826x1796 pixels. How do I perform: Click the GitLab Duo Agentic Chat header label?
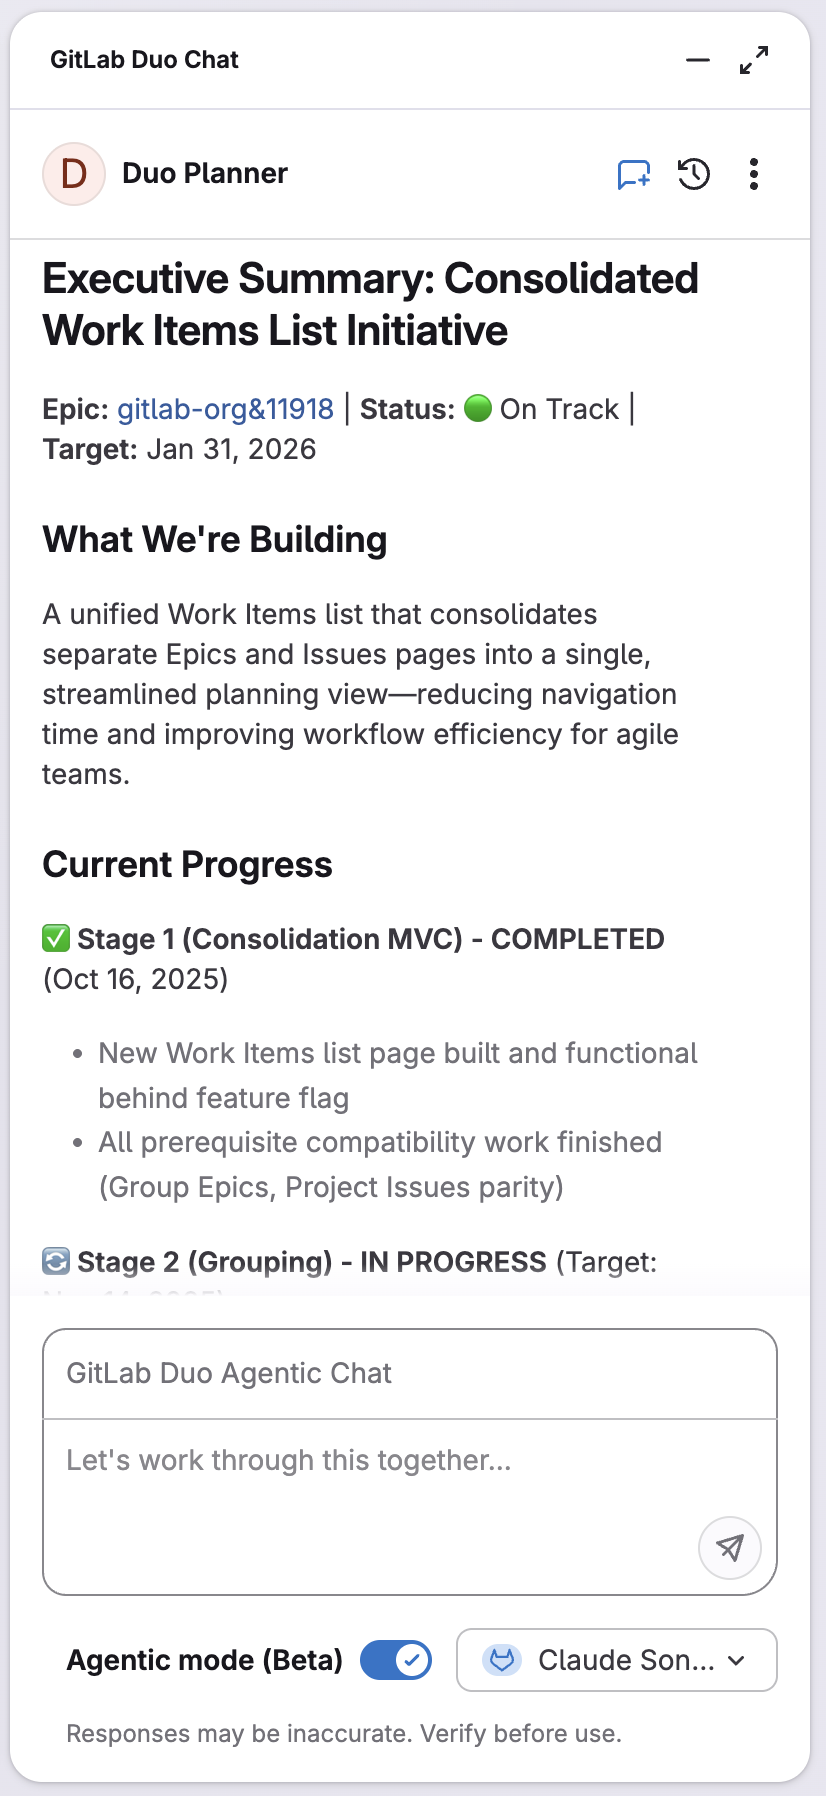point(229,1373)
